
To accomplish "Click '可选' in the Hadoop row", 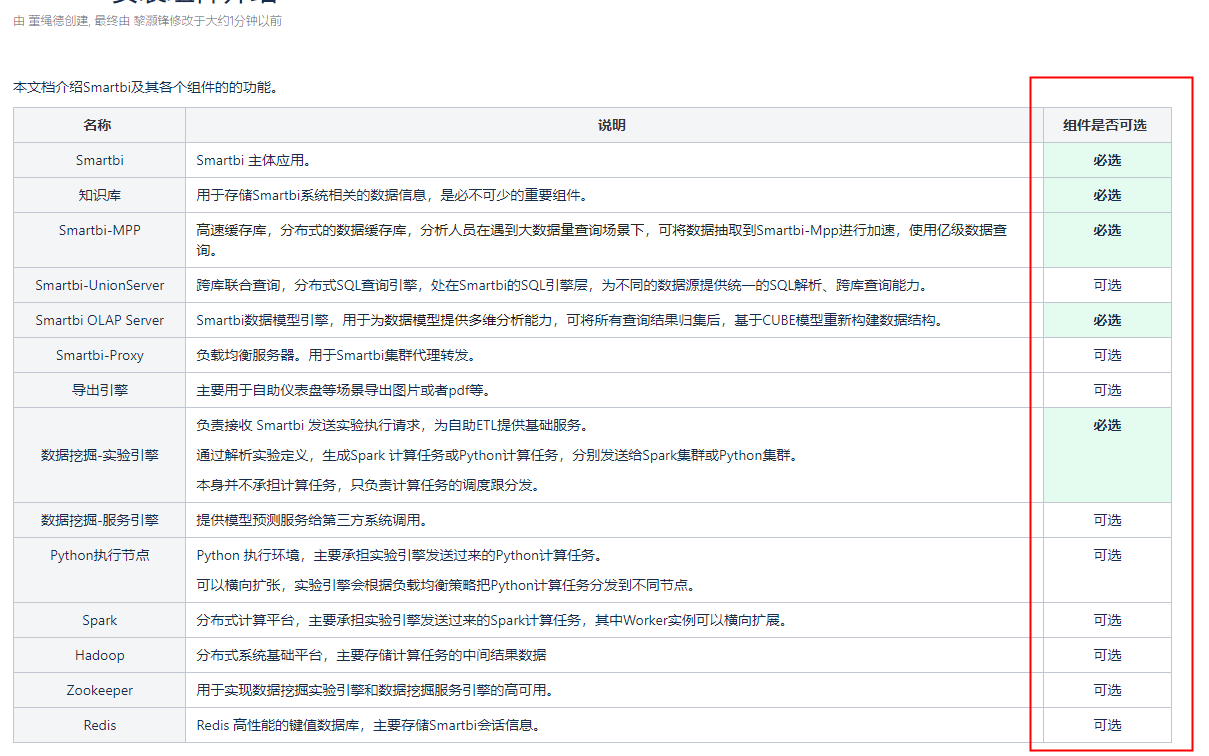I will coord(1107,655).
